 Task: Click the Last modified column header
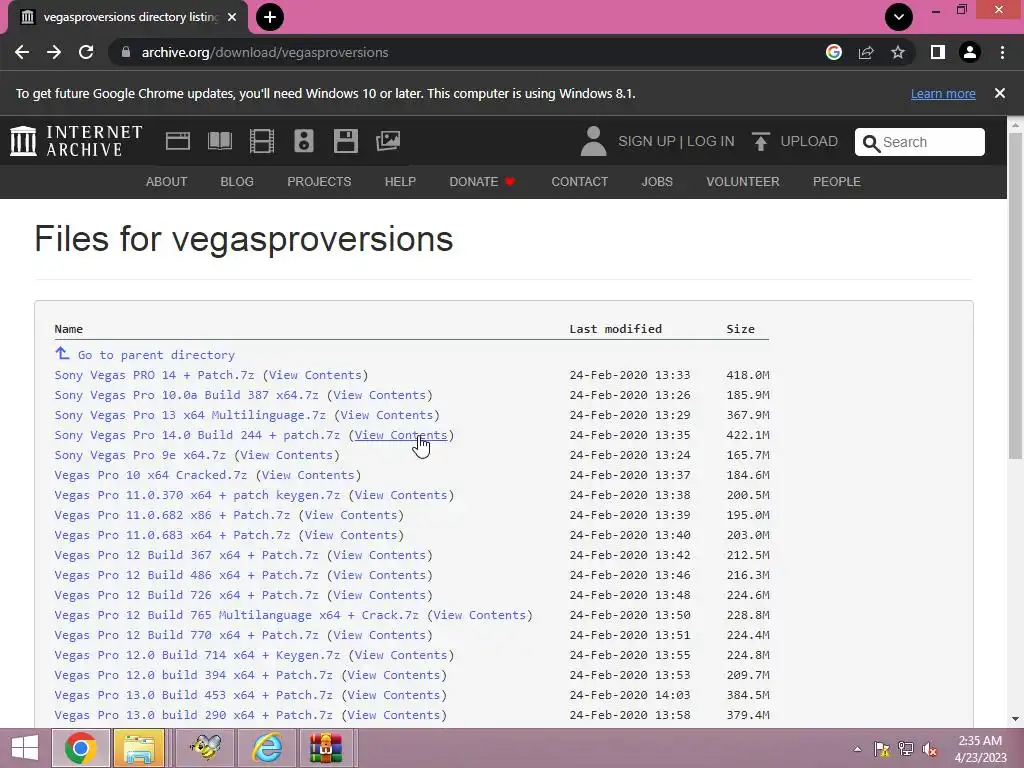615,328
